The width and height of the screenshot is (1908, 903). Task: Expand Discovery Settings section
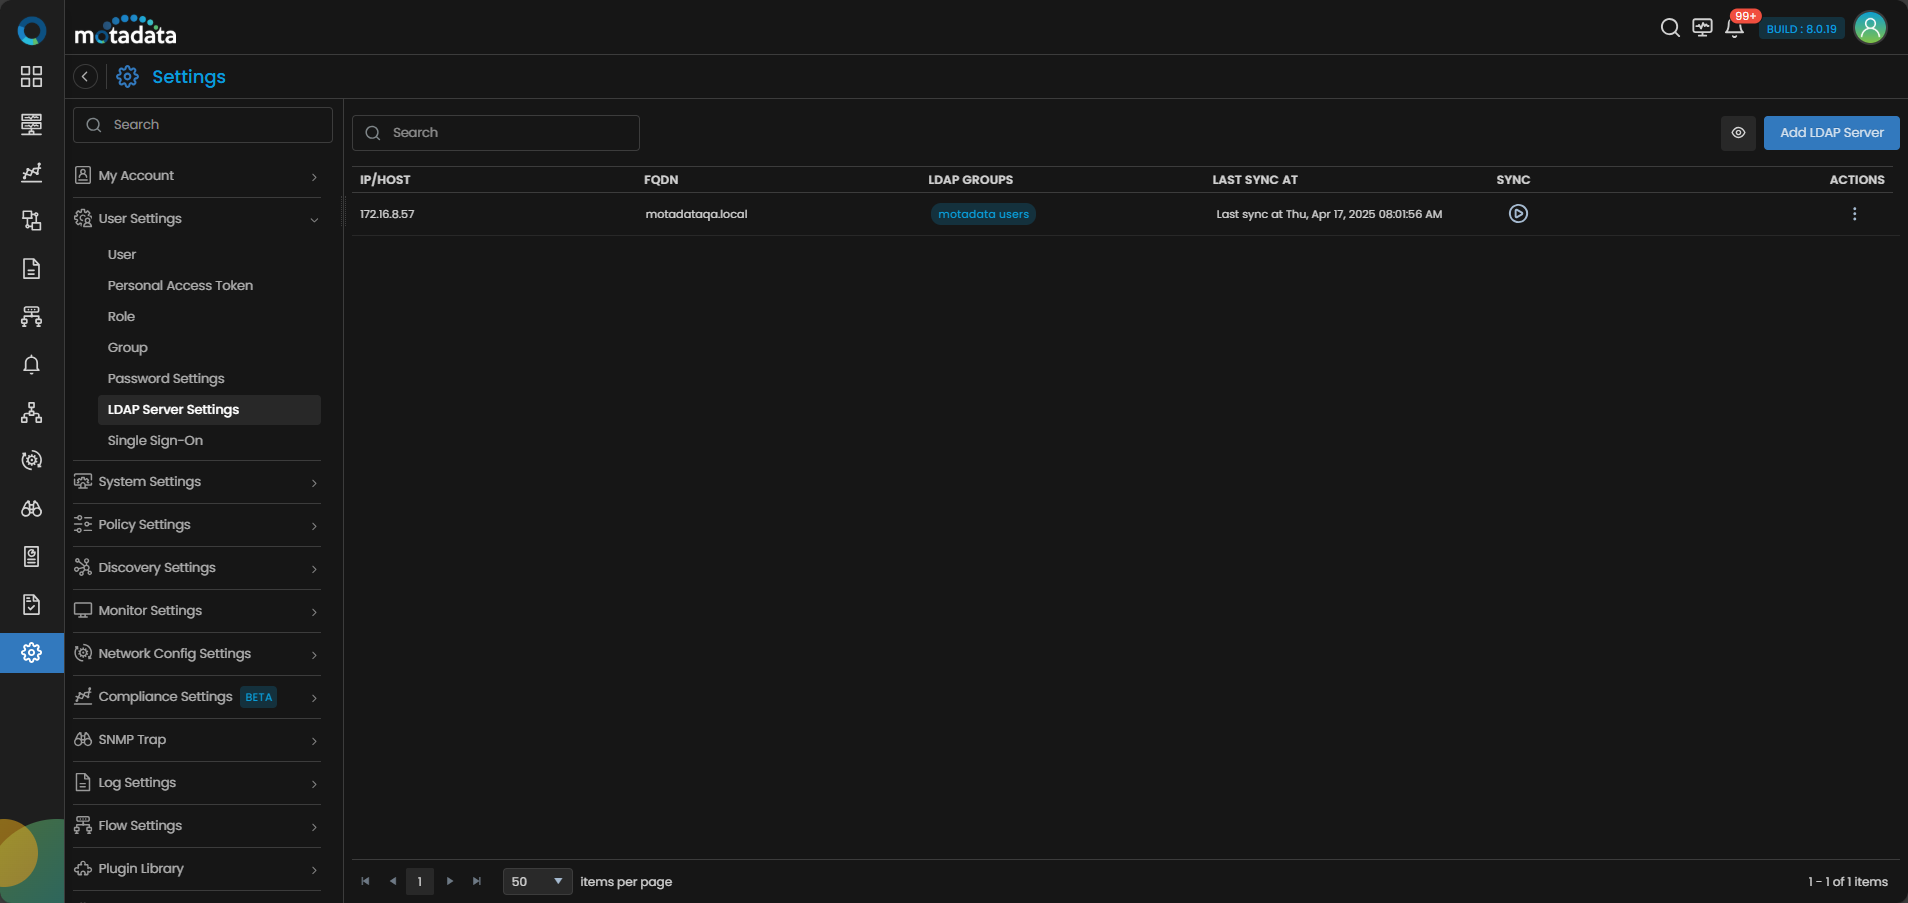tap(197, 568)
